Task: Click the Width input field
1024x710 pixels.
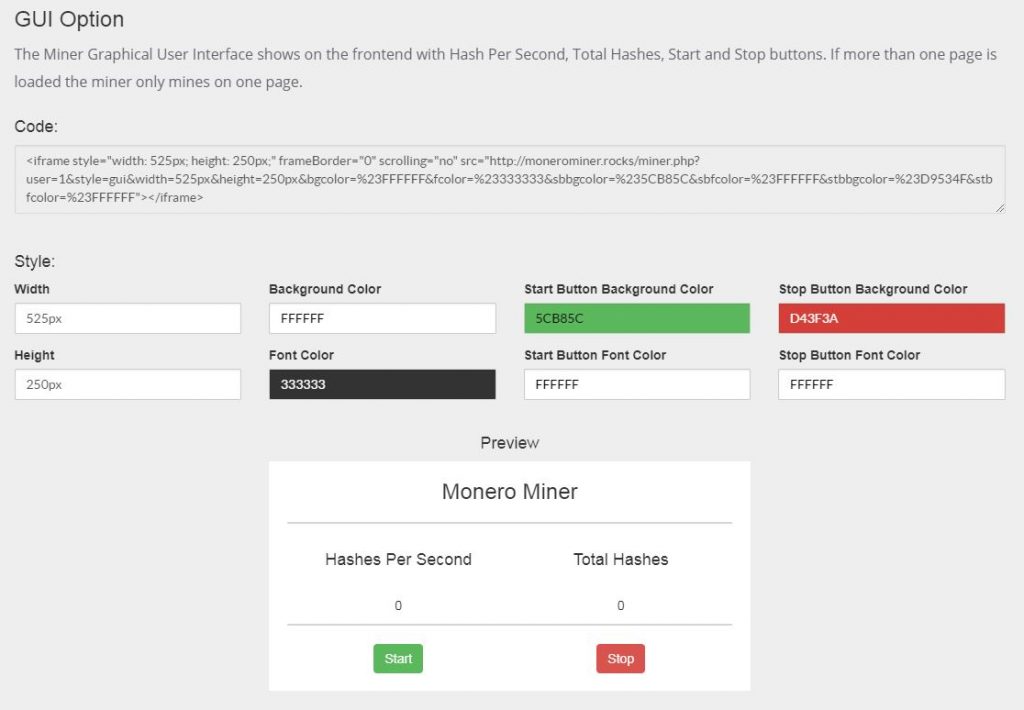Action: coord(127,319)
